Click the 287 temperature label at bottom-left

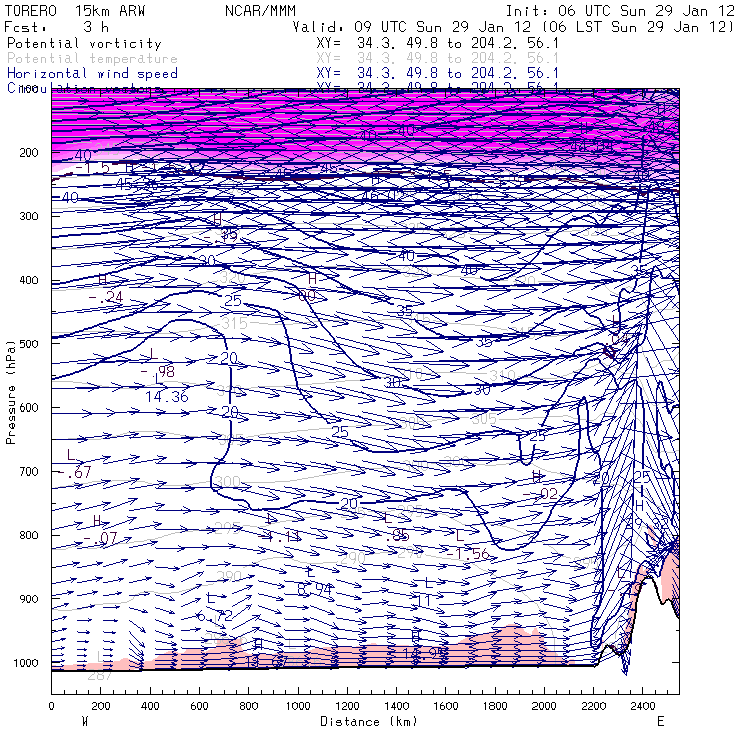(x=99, y=677)
